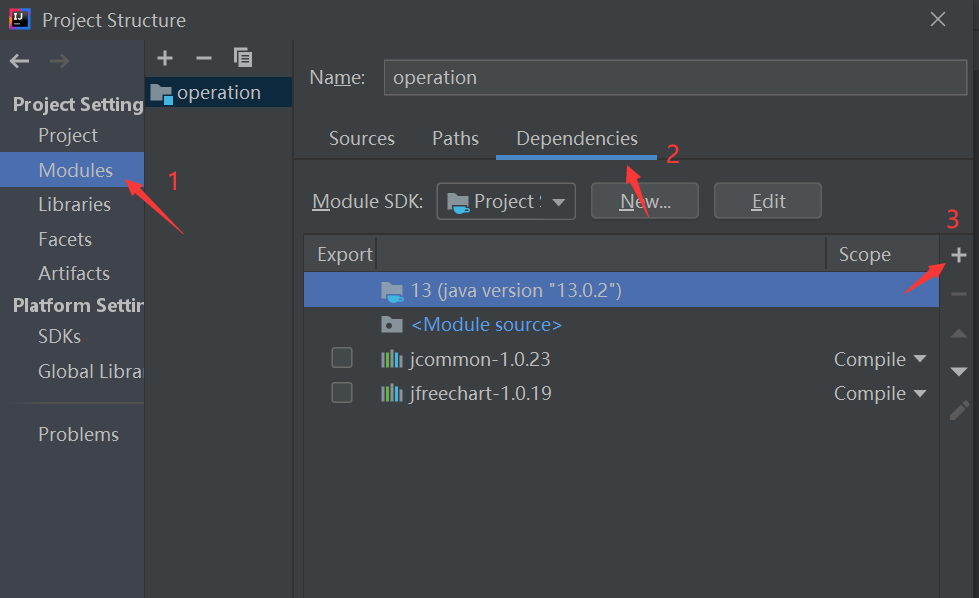Add a new module with plus icon
979x598 pixels.
point(165,58)
